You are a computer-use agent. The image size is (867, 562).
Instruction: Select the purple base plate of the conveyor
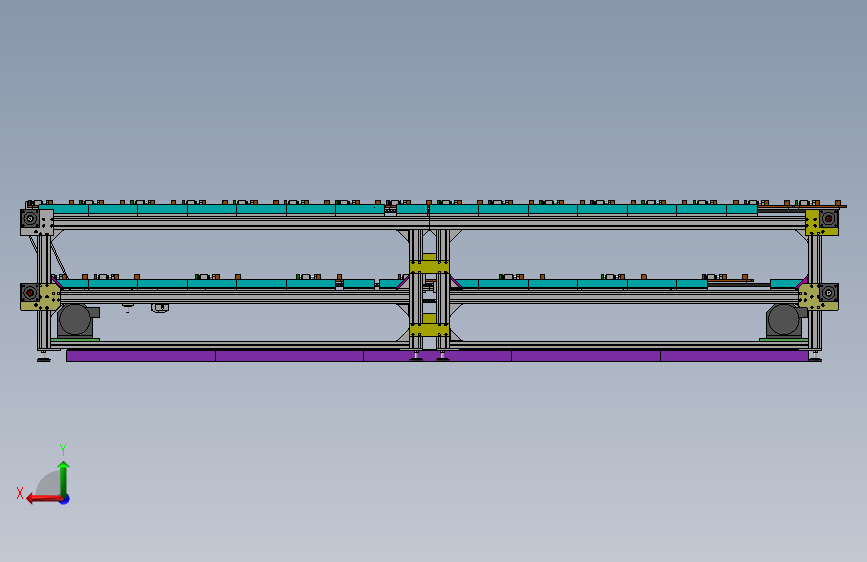[x=437, y=356]
